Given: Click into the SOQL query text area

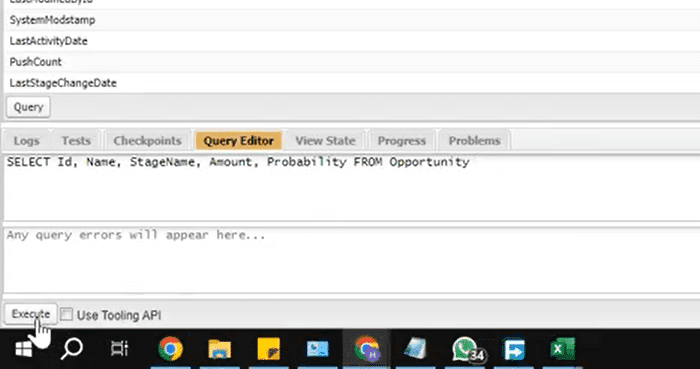Looking at the screenshot, I should (x=352, y=187).
